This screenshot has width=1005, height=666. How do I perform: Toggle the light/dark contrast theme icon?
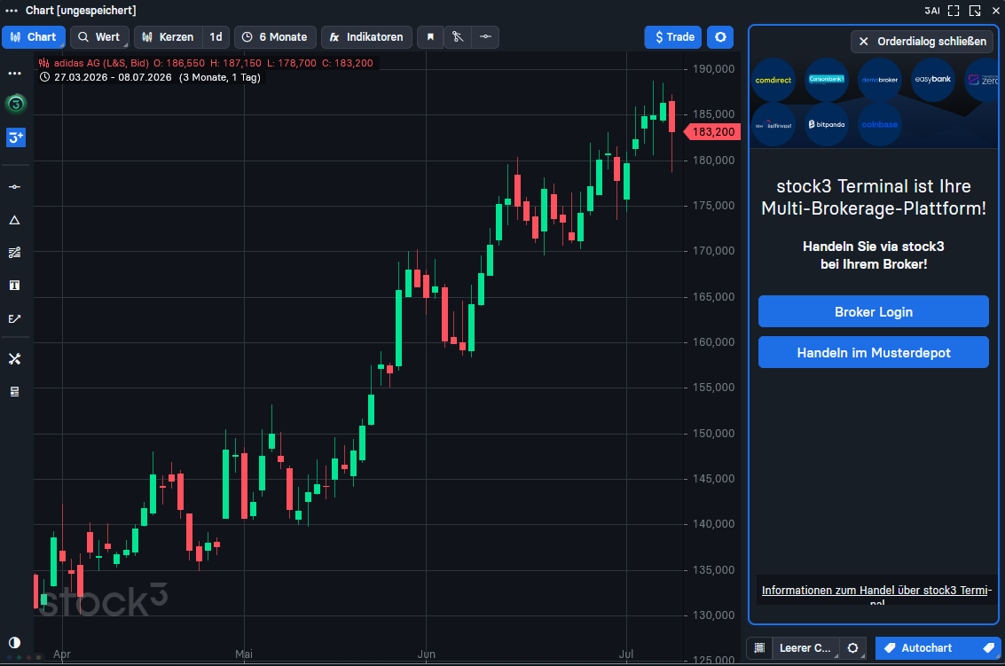click(15, 642)
